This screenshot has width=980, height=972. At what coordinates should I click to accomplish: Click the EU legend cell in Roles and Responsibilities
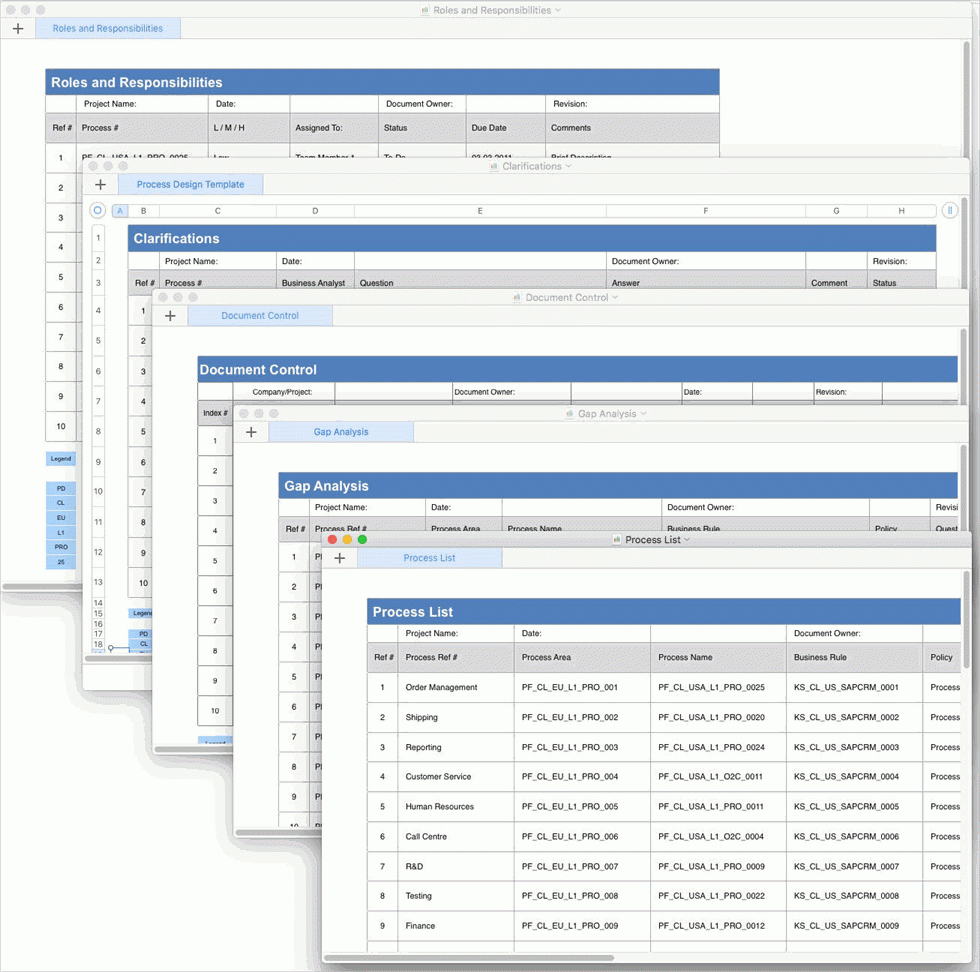click(x=61, y=518)
